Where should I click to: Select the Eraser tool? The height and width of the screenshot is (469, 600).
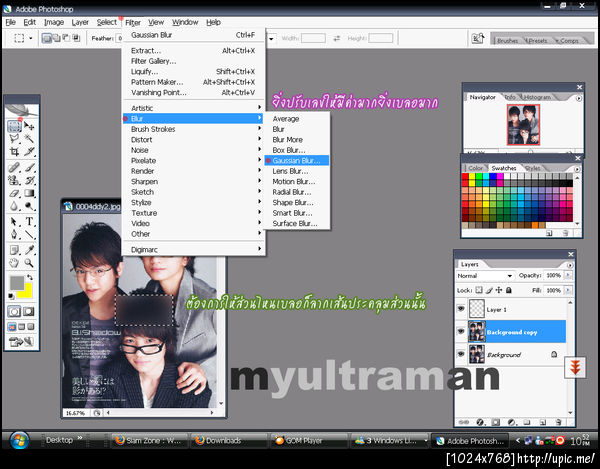tap(15, 193)
